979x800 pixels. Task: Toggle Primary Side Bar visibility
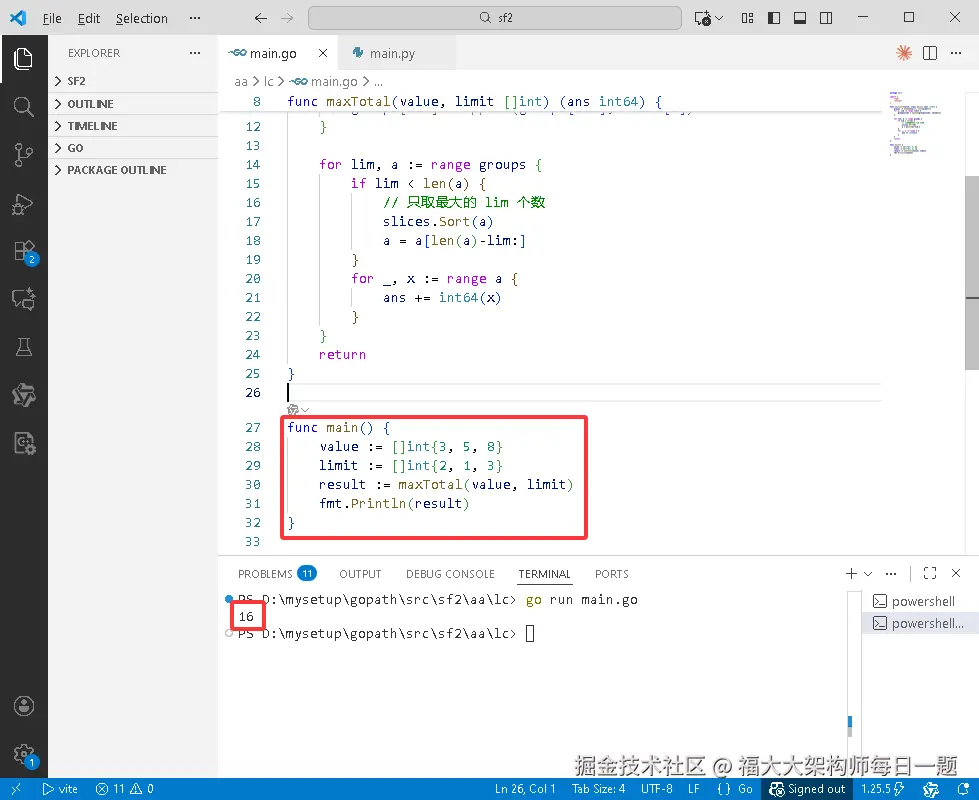[x=774, y=18]
